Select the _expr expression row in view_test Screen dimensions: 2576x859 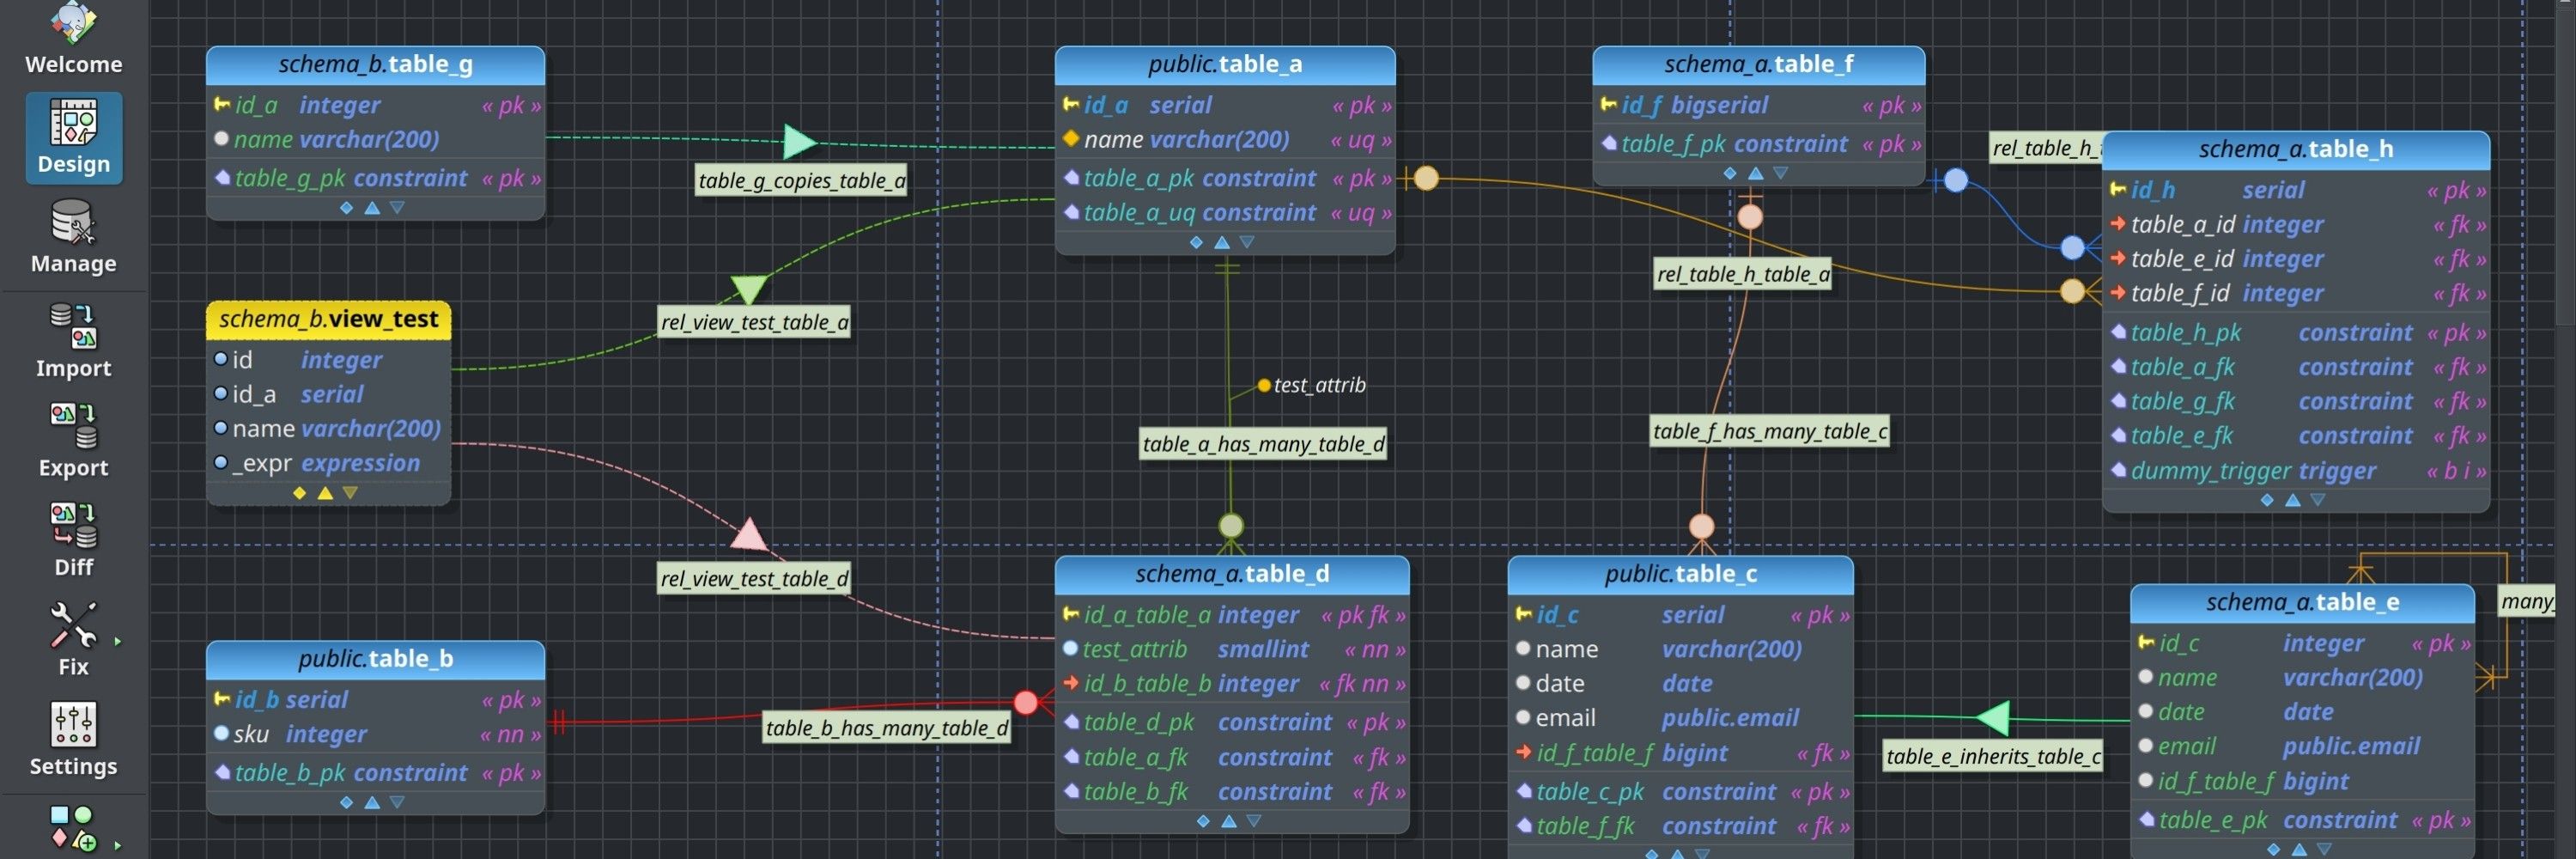click(x=329, y=464)
